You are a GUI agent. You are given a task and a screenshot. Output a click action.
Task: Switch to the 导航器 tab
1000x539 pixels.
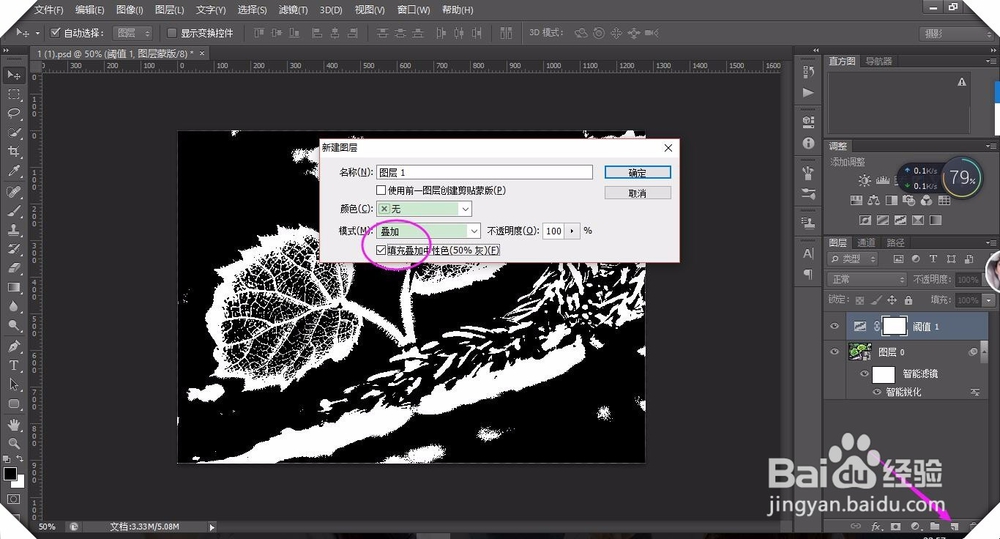click(878, 61)
